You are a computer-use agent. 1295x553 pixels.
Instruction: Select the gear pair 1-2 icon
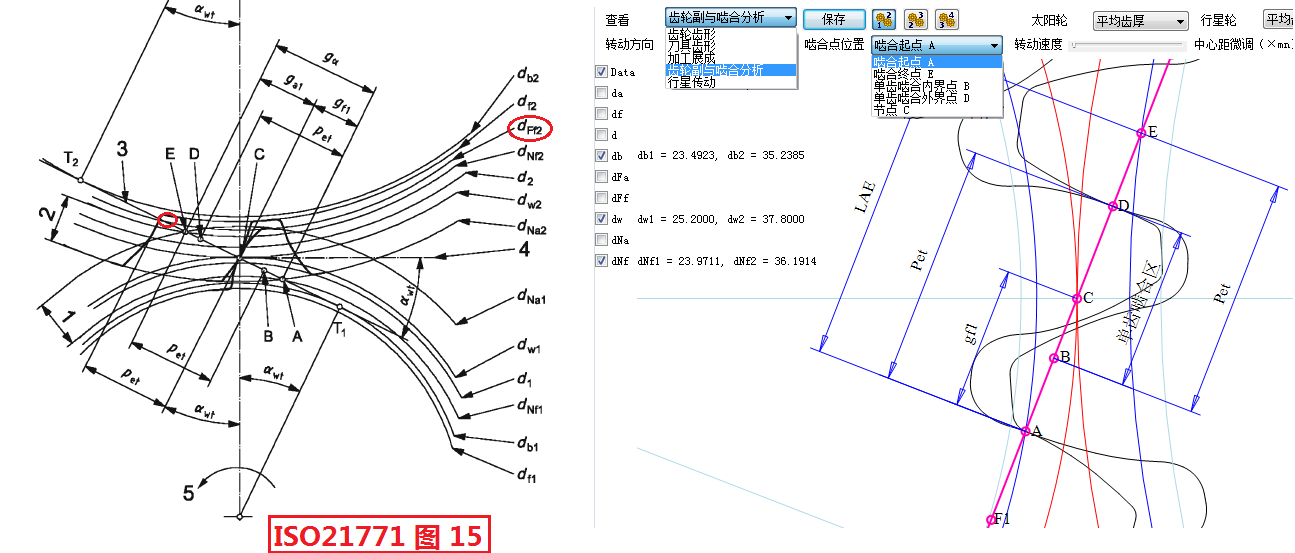coord(883,19)
